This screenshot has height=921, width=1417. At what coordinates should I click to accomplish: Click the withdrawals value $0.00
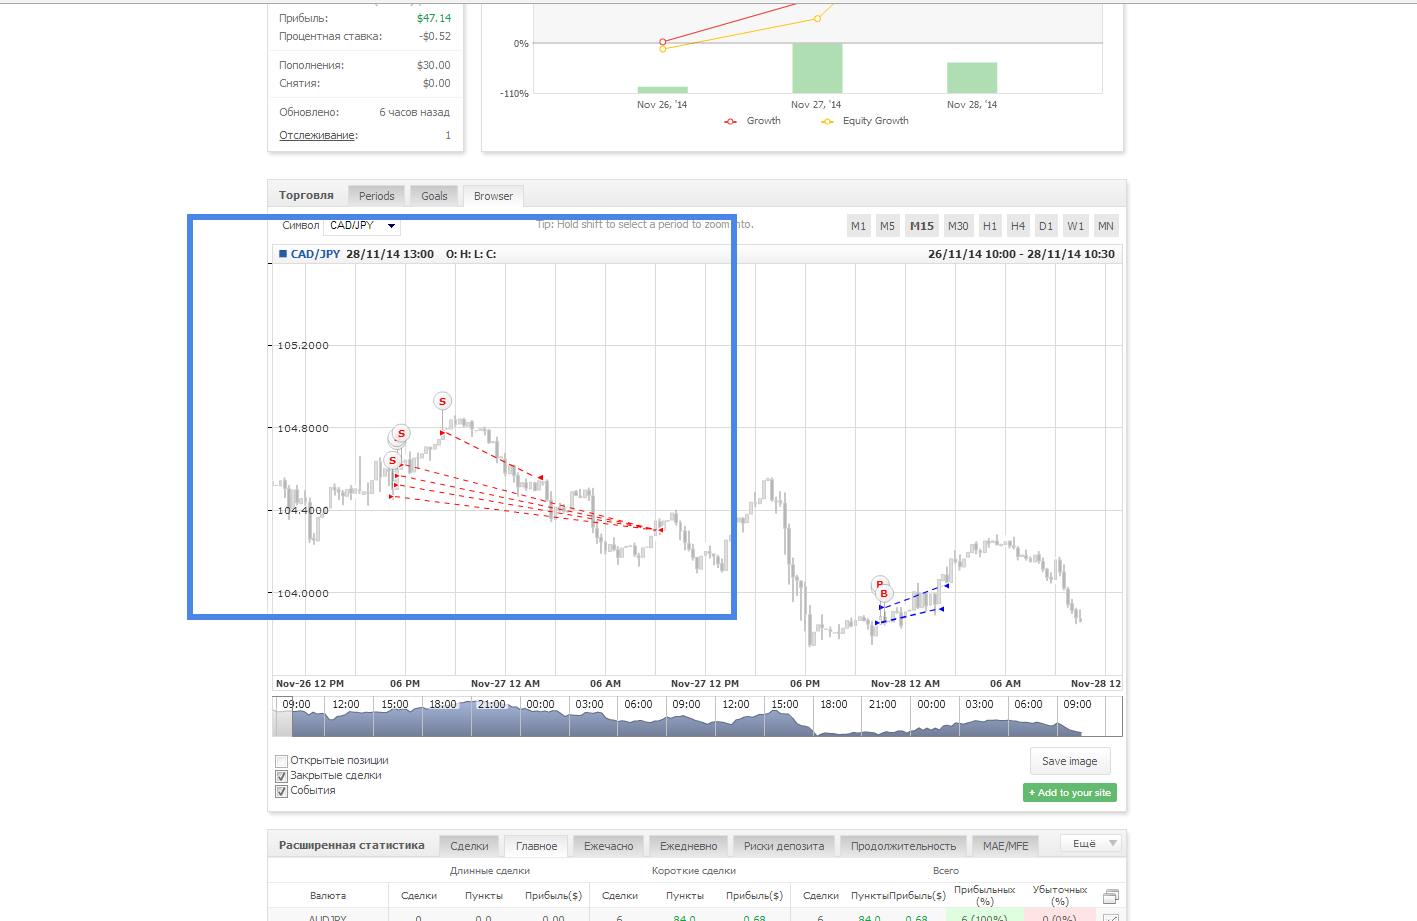tap(437, 83)
